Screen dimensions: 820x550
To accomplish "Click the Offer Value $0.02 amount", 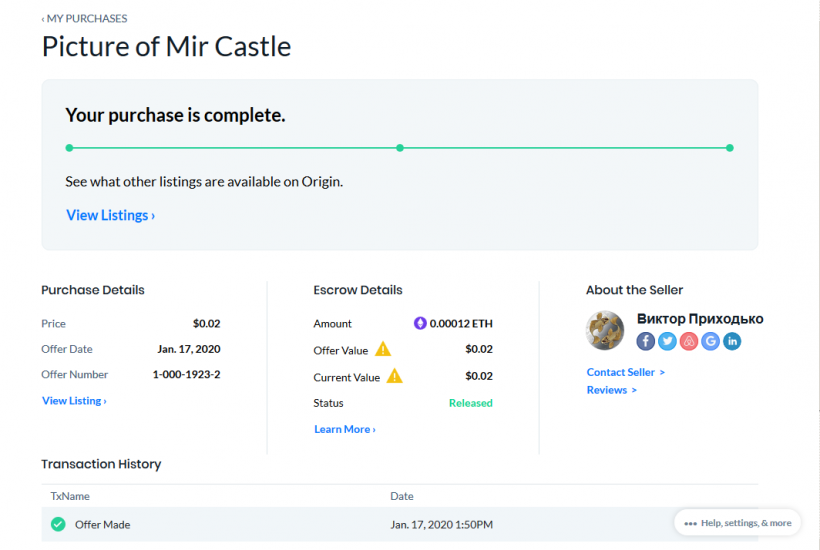I will [479, 349].
